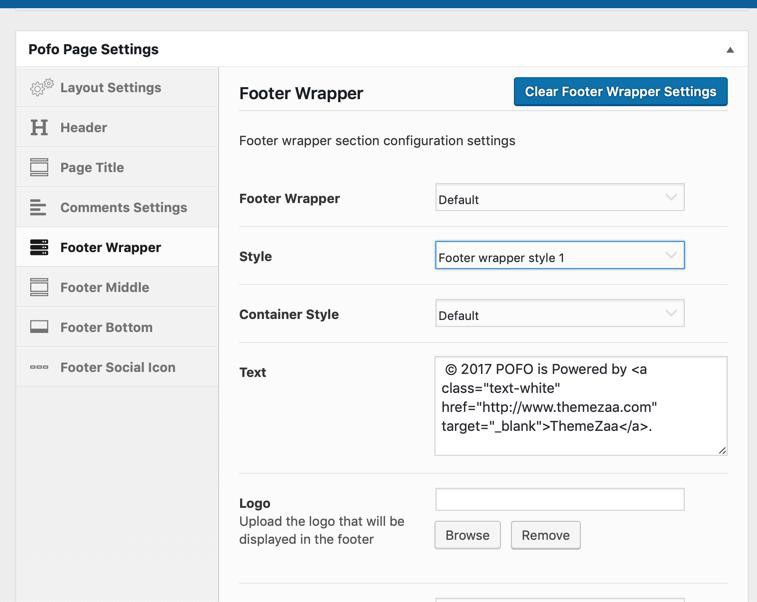Click the Remove logo button
This screenshot has height=602, width=757.
pyautogui.click(x=545, y=535)
